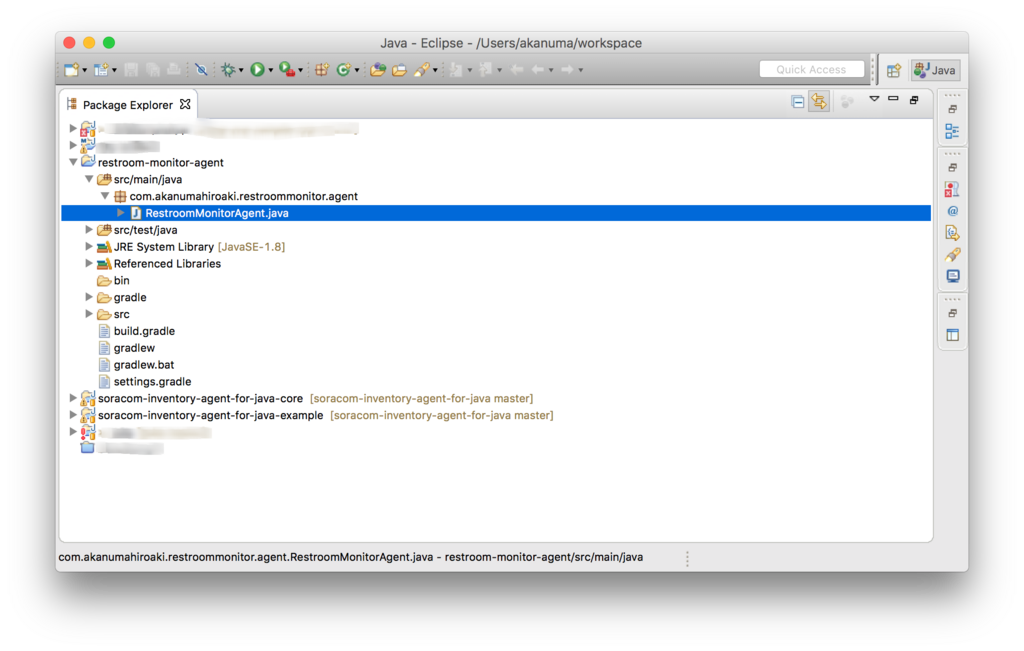The height and width of the screenshot is (651, 1024).
Task: Click the Open Type toolbar icon
Action: 377,70
